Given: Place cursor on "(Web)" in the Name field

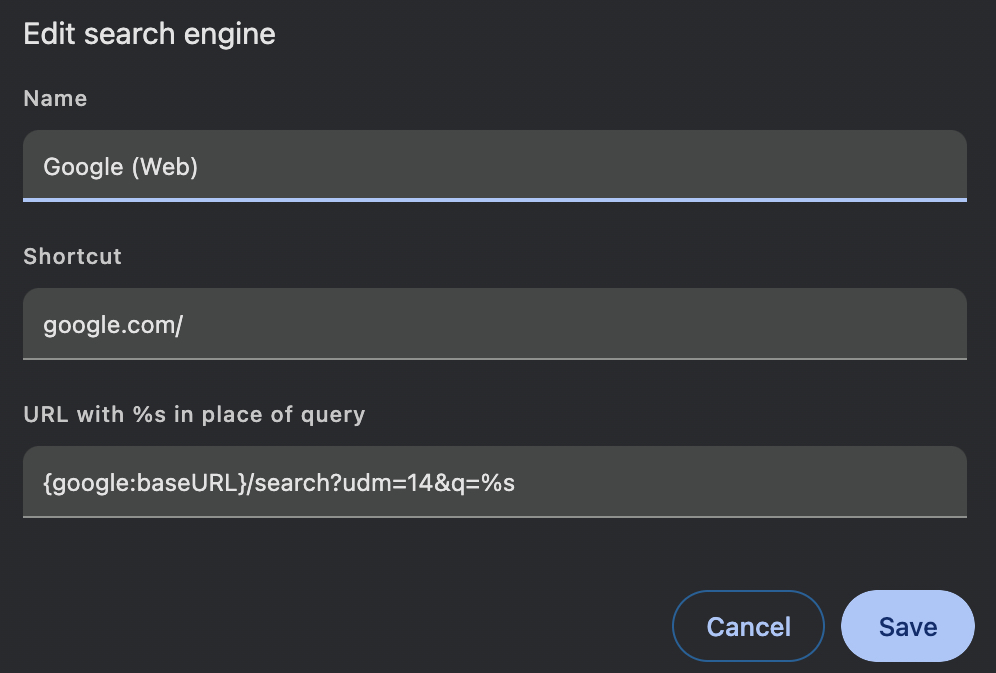Looking at the screenshot, I should pyautogui.click(x=165, y=167).
